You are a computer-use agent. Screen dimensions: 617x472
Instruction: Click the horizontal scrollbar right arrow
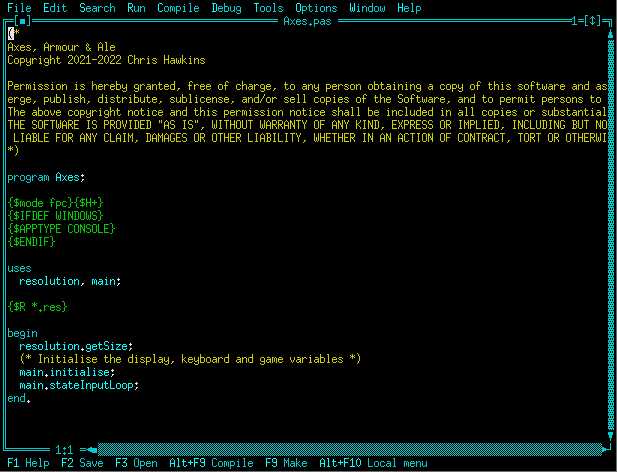pyautogui.click(x=604, y=449)
